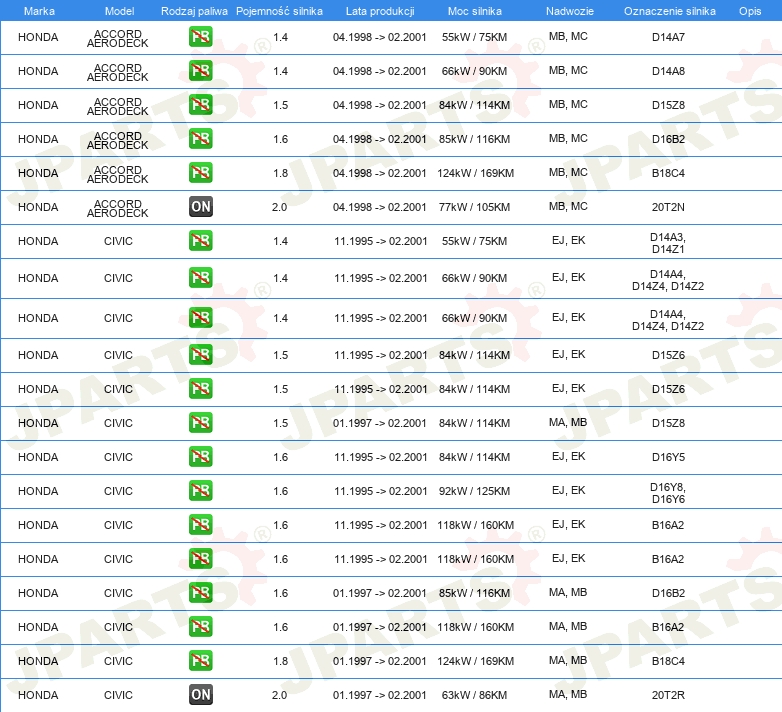The image size is (782, 712).
Task: Select the 63kW / 86KM power cell
Action: point(475,695)
